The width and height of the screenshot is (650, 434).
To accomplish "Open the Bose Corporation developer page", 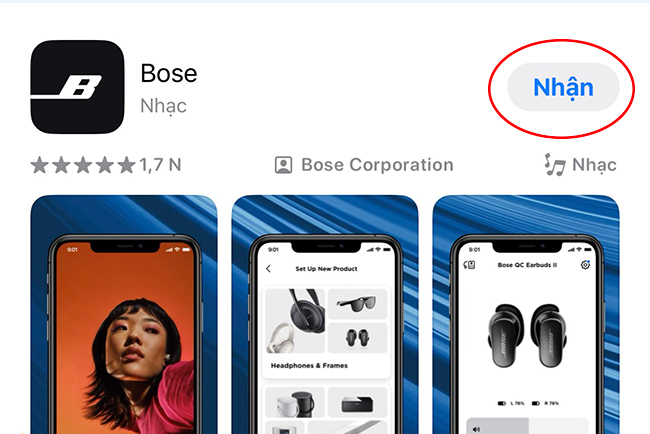I will click(x=377, y=165).
